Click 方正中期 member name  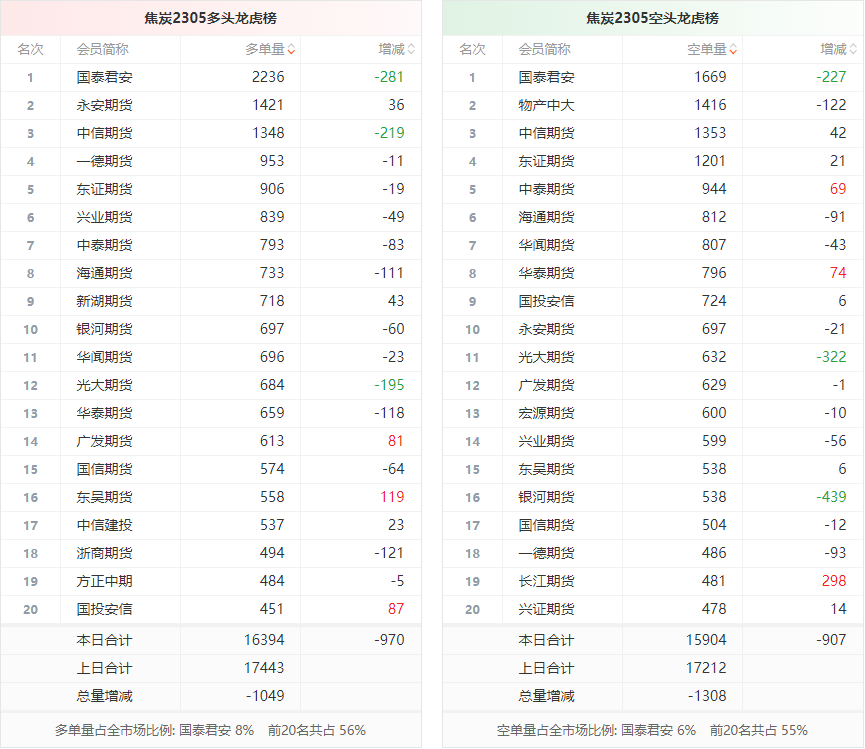104,581
